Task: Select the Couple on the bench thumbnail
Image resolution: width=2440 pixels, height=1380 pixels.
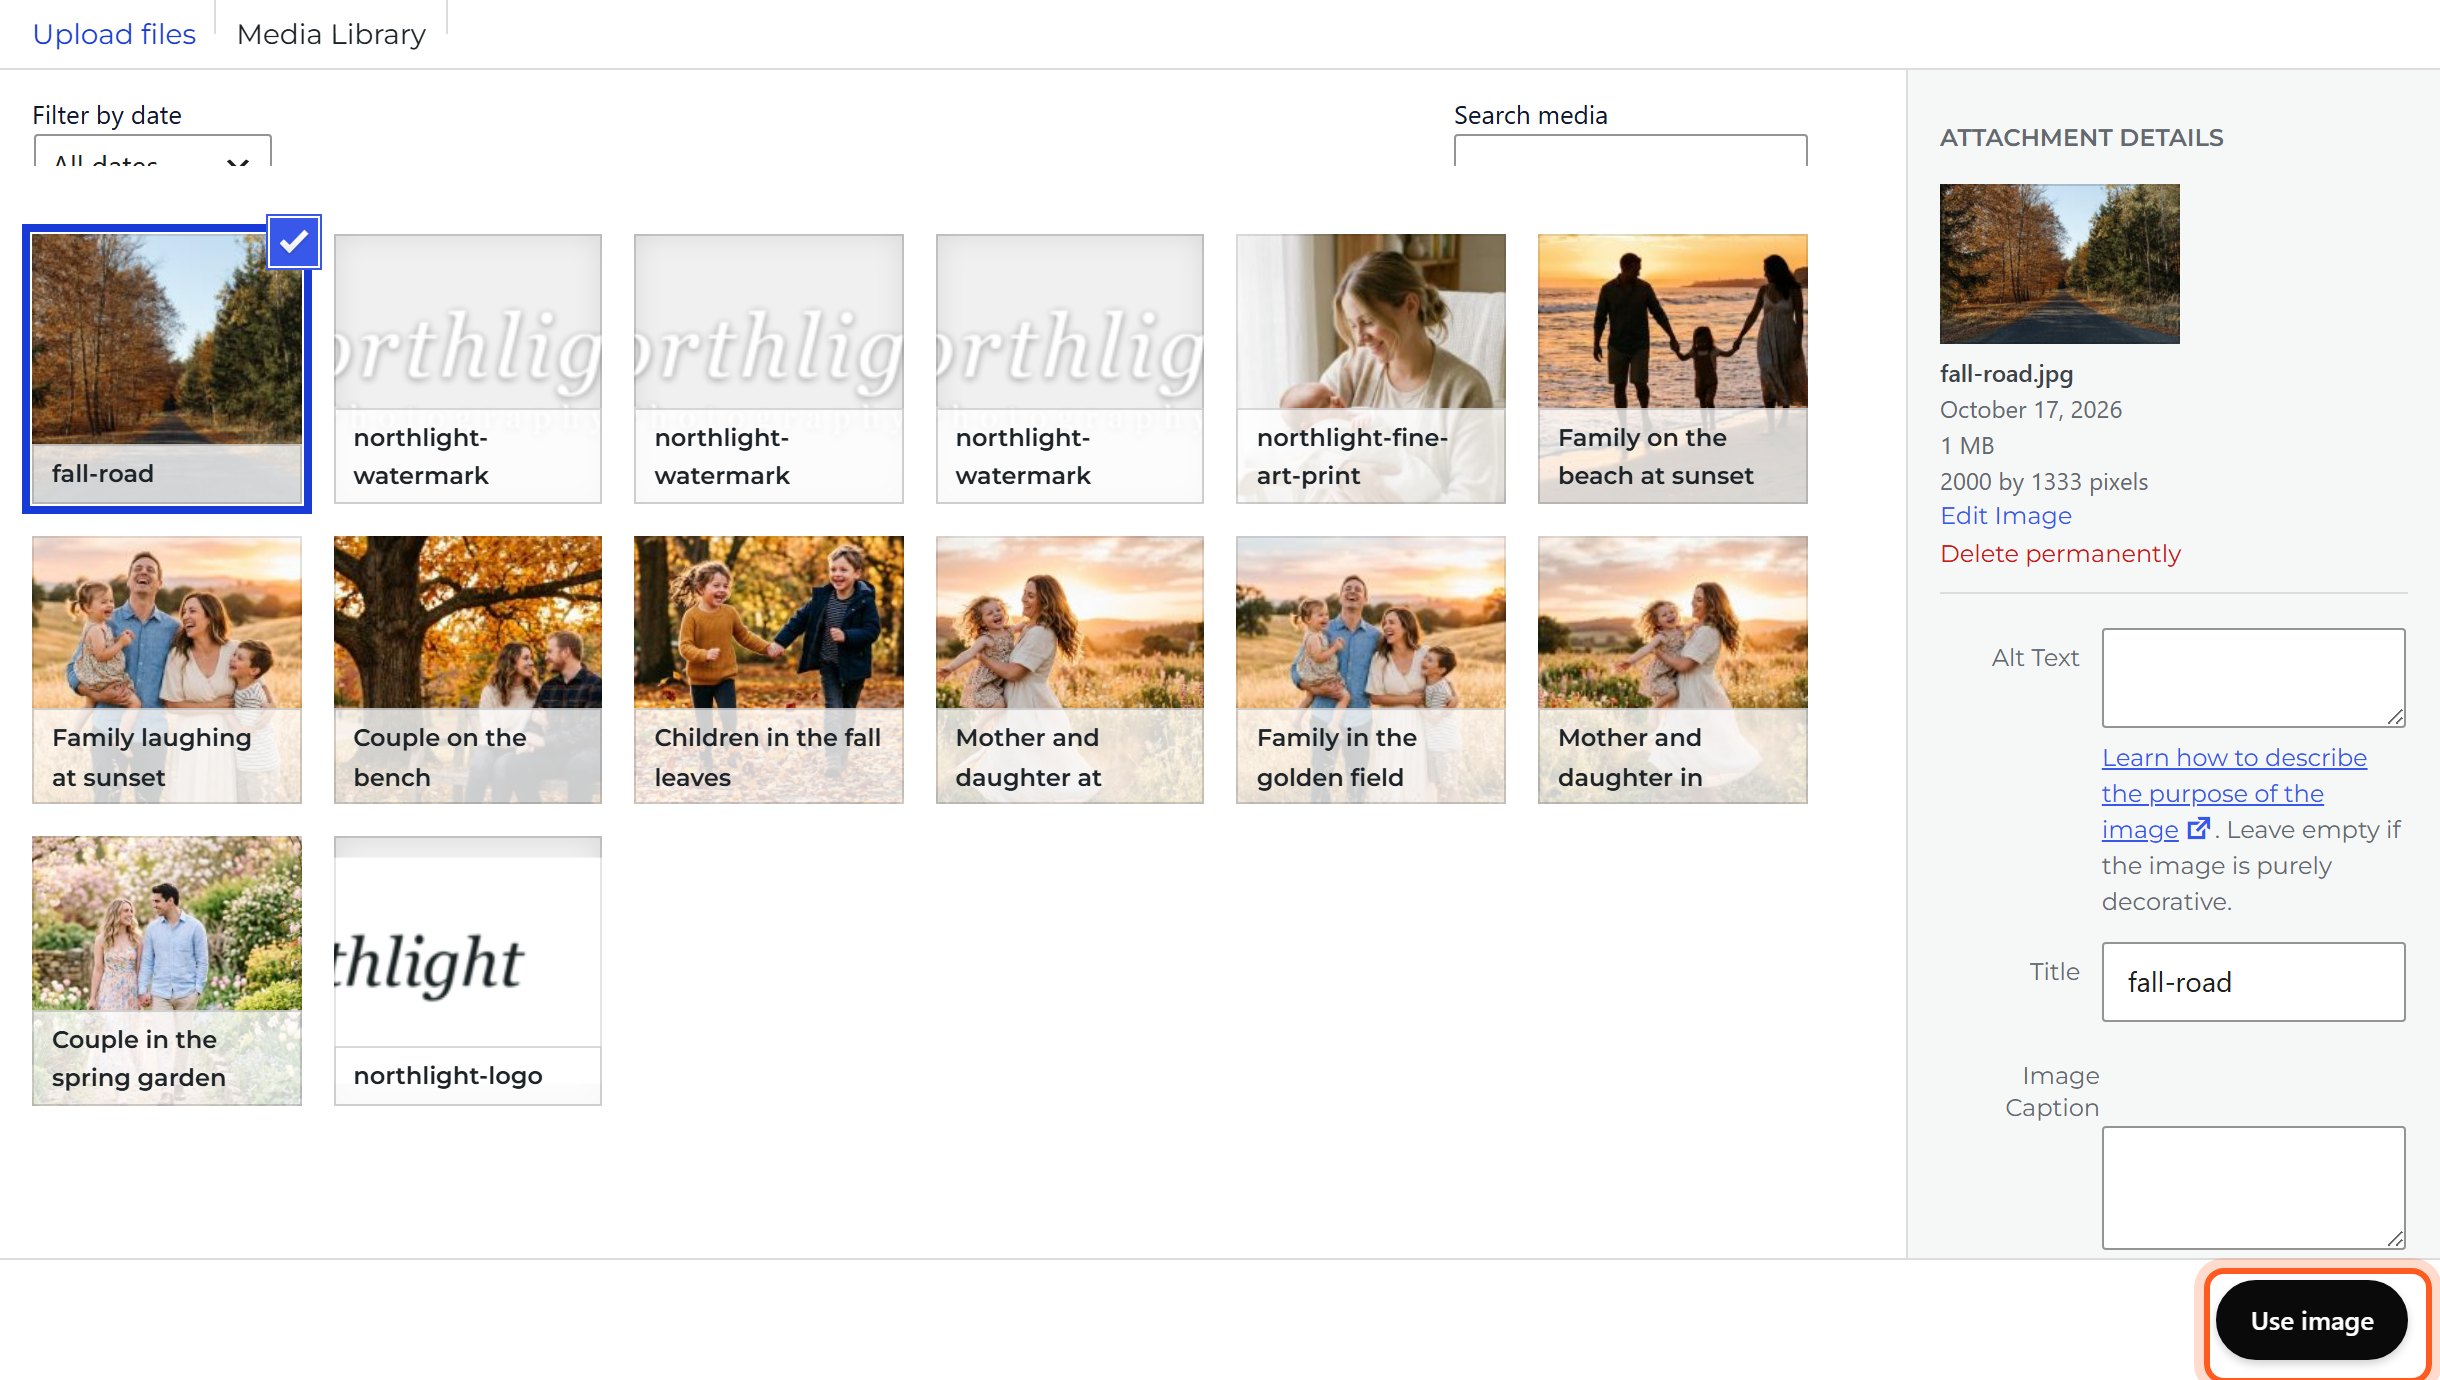Action: [468, 670]
